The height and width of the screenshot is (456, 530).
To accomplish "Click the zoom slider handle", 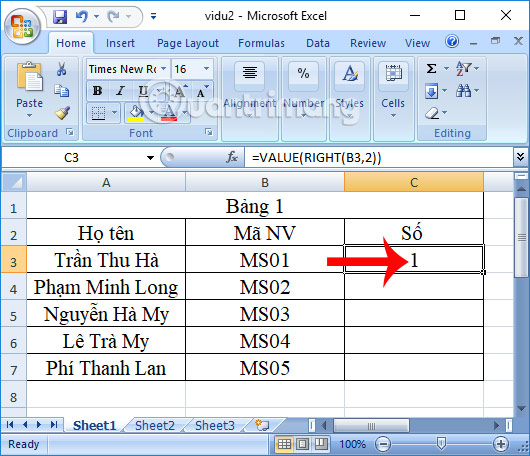I will point(441,443).
